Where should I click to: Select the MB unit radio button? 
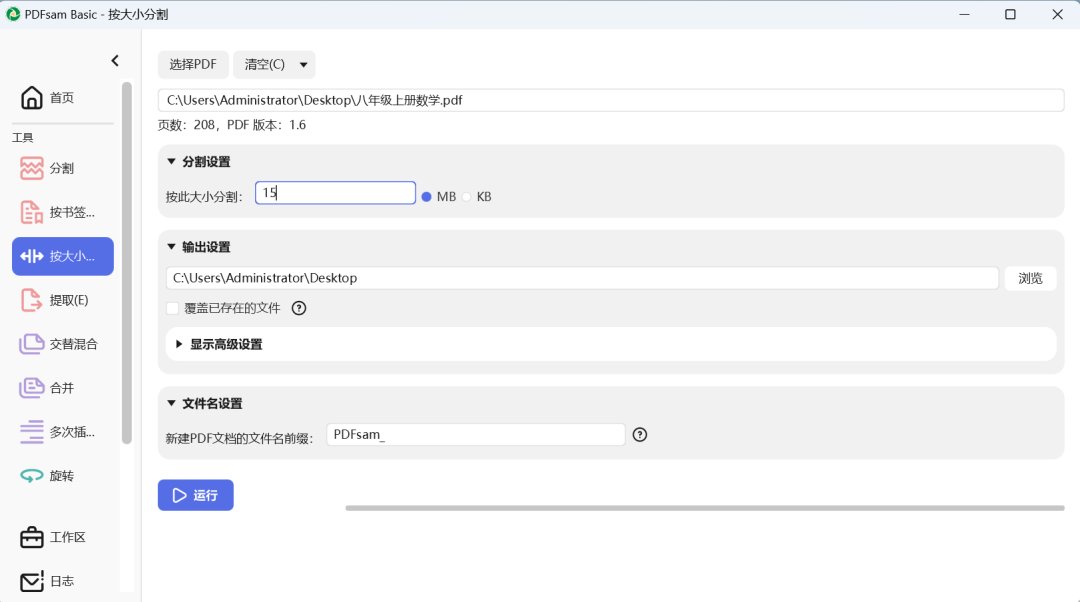[x=426, y=197]
